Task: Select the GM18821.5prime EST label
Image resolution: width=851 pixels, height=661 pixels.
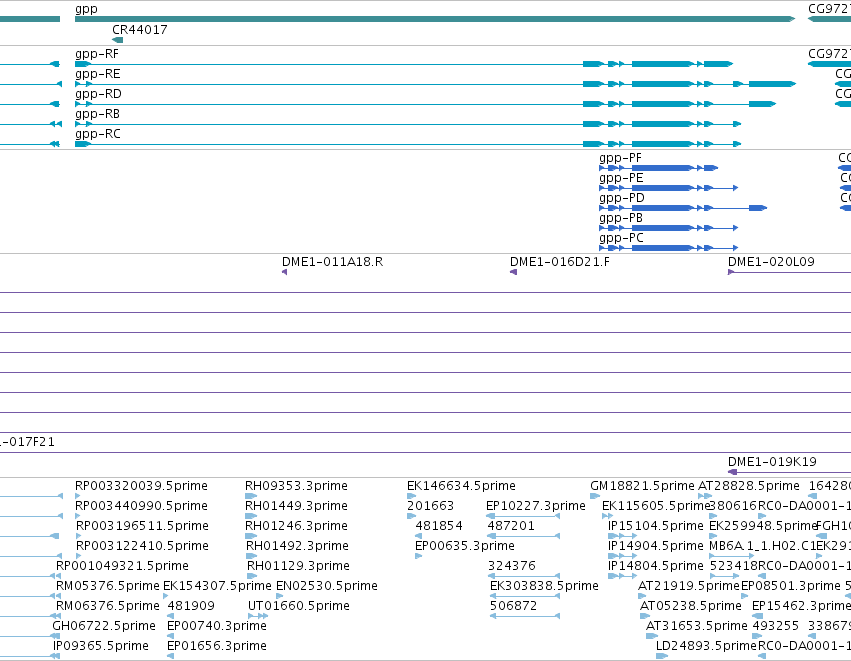Action: (x=642, y=486)
